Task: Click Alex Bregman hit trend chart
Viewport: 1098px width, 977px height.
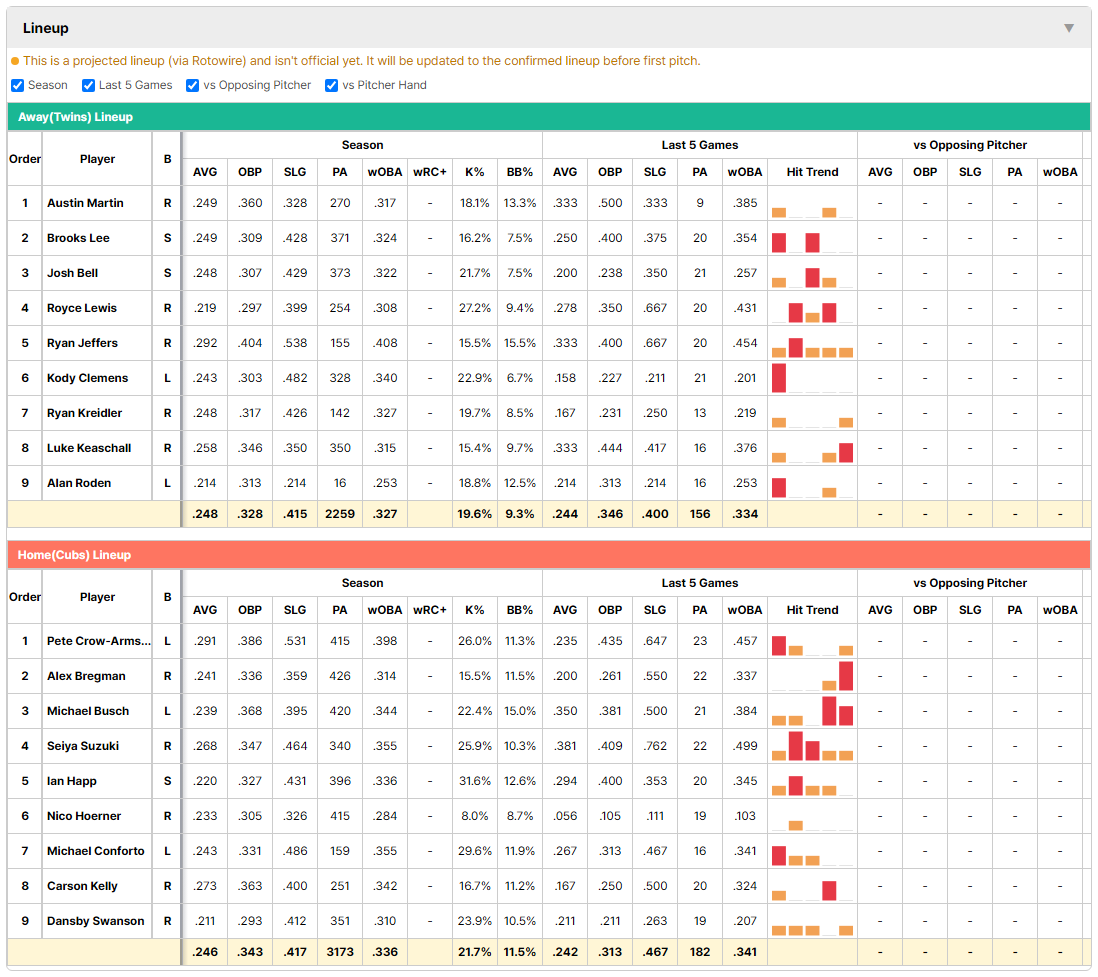Action: click(x=812, y=676)
